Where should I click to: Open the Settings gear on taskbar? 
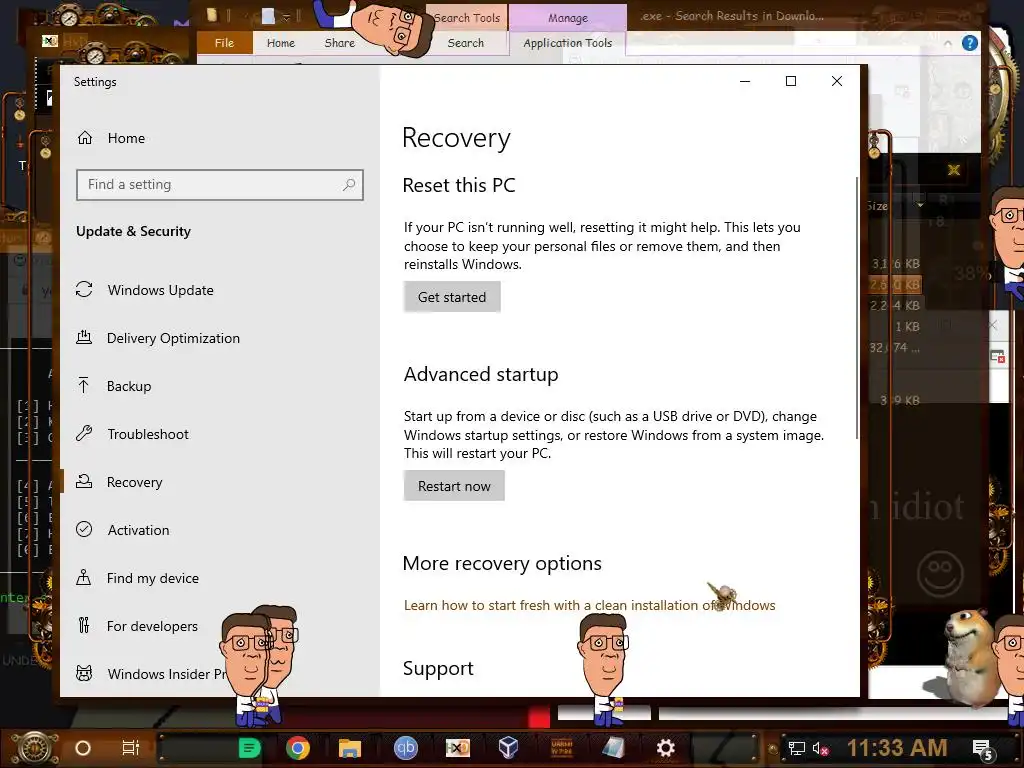tap(665, 748)
